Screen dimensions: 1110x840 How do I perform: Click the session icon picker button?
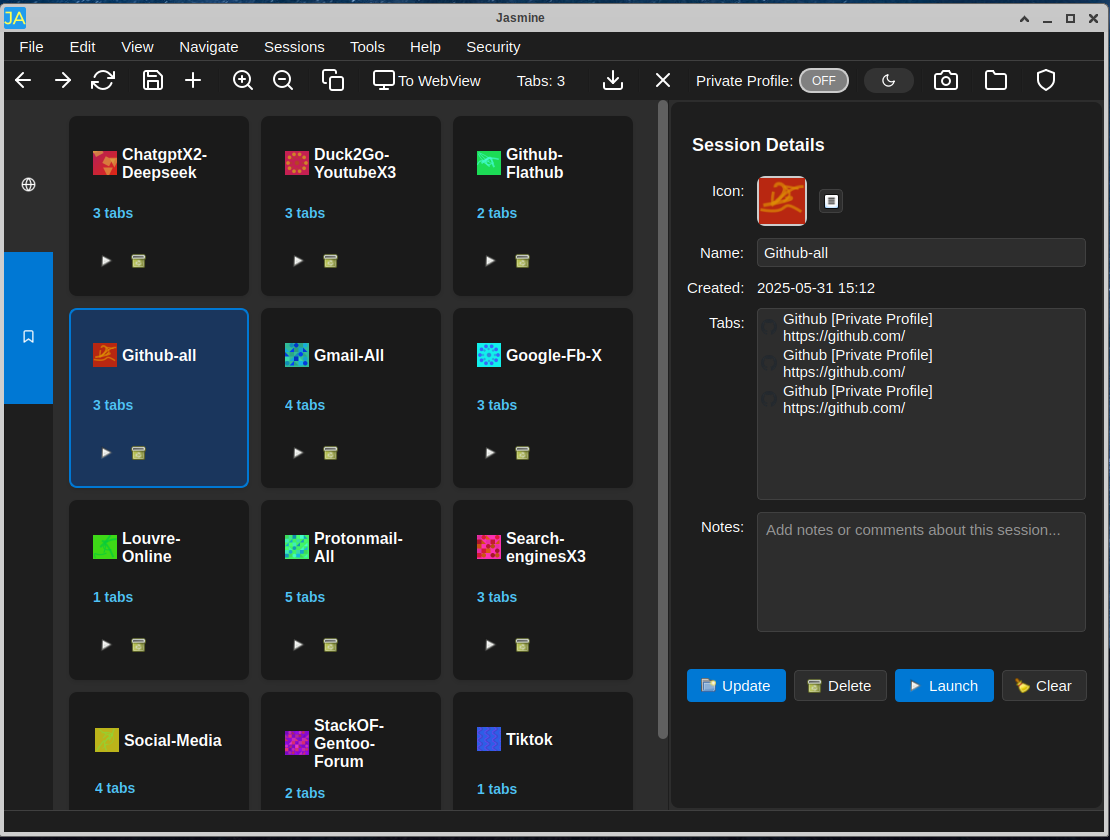[831, 201]
